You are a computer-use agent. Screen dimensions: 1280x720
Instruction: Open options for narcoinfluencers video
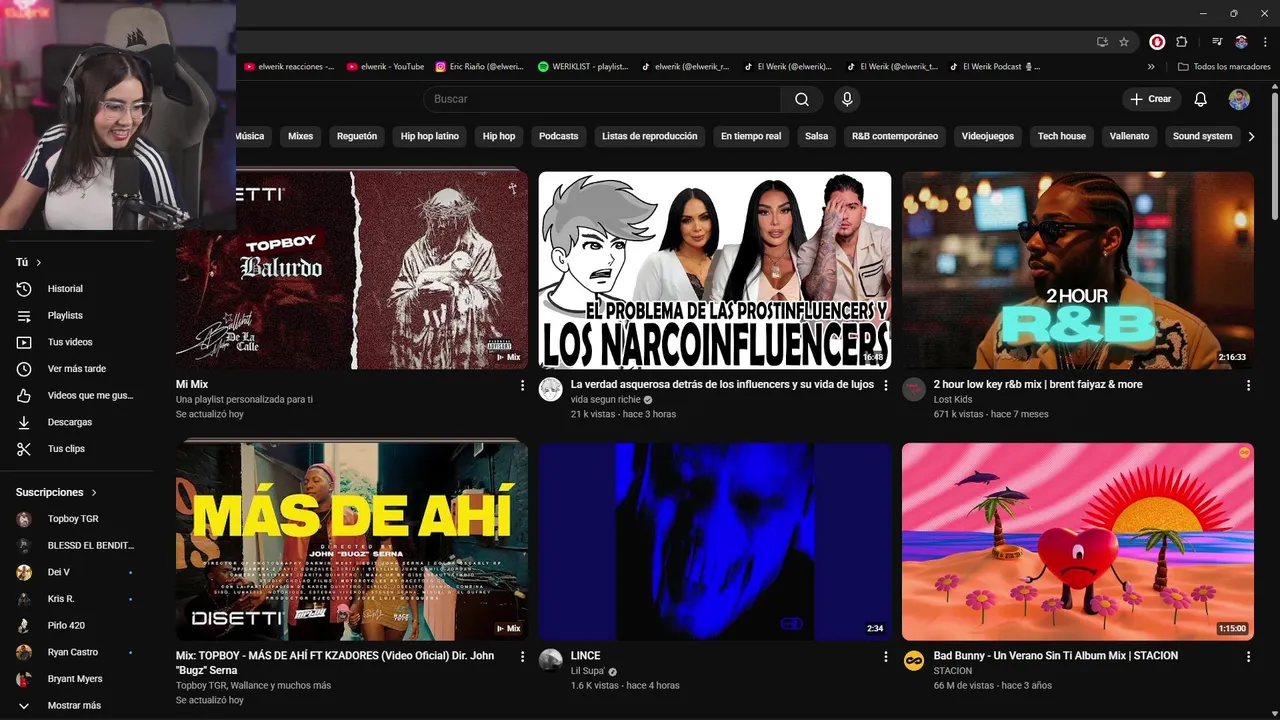[x=885, y=385]
